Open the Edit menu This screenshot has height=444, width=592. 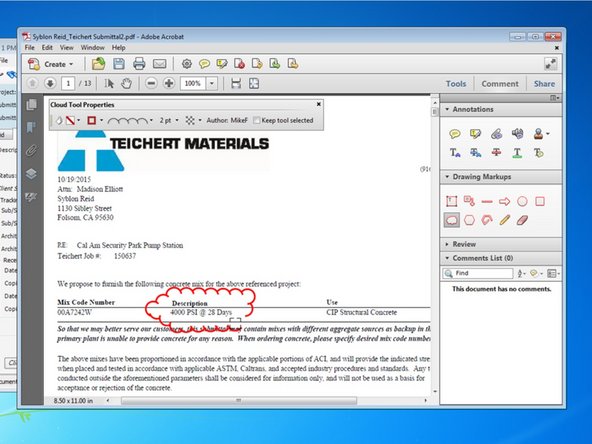coord(47,48)
